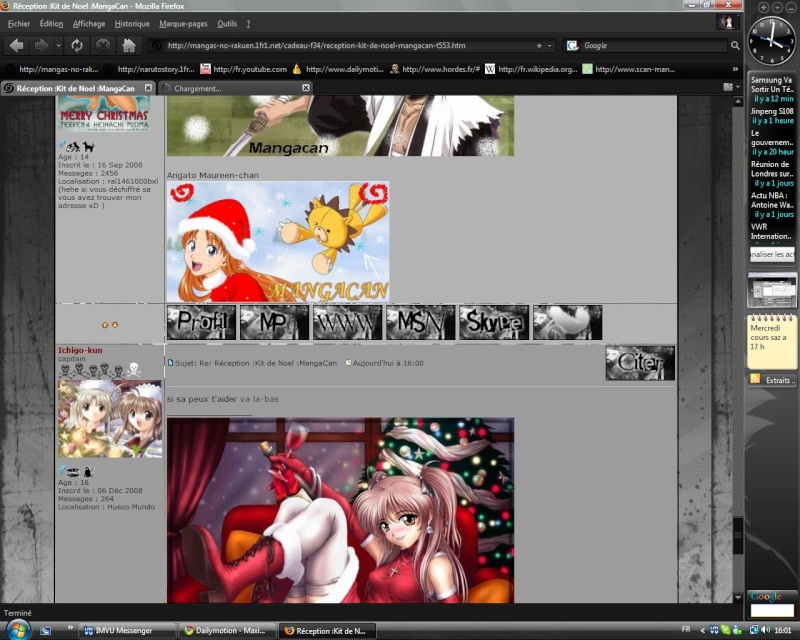Open the fr.youtube.com bookmark

[244, 69]
